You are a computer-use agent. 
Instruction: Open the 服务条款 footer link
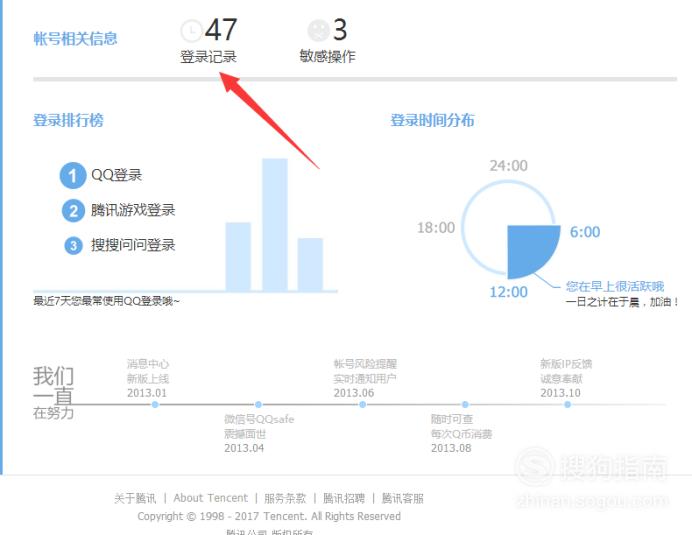pyautogui.click(x=285, y=498)
